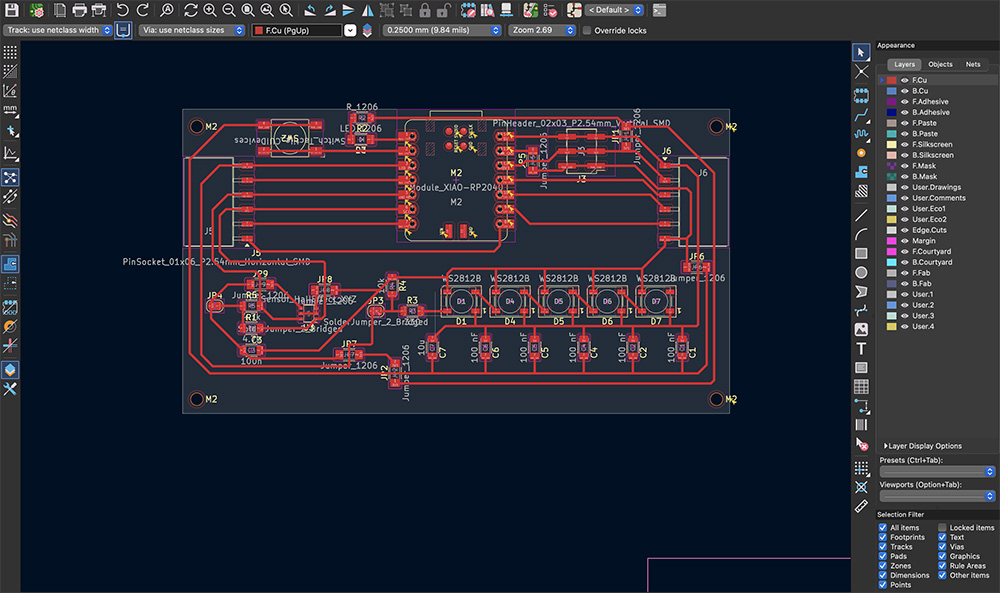Select the Draw Rectangle tool

861,253
